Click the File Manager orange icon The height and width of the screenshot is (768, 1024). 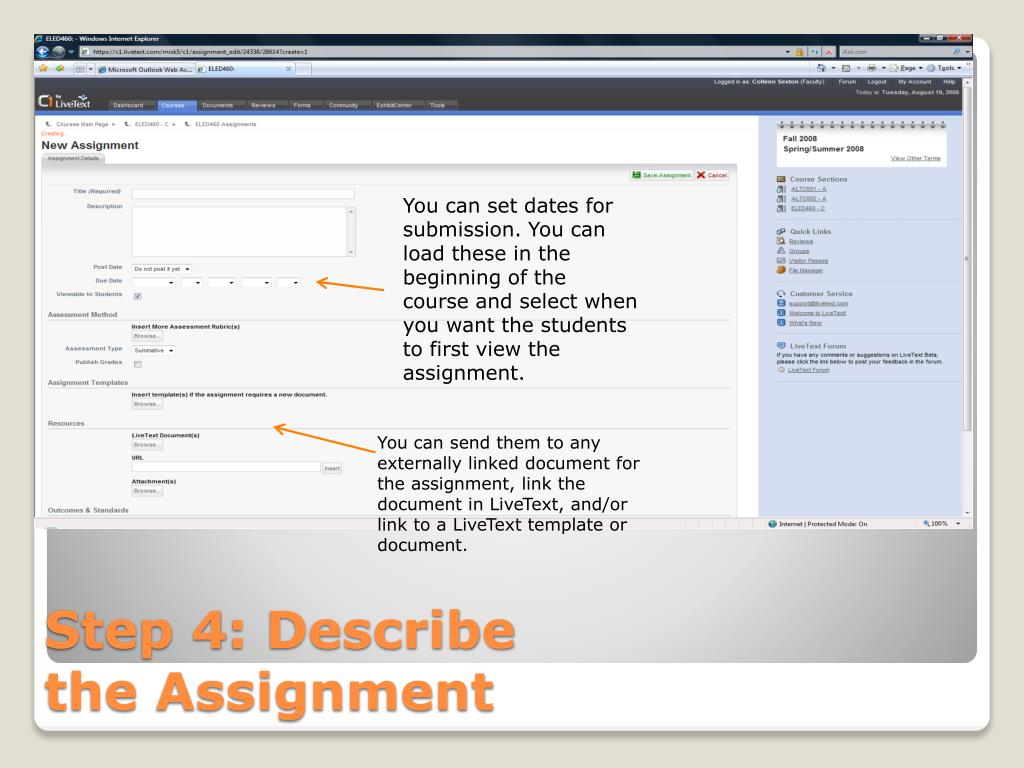[781, 270]
